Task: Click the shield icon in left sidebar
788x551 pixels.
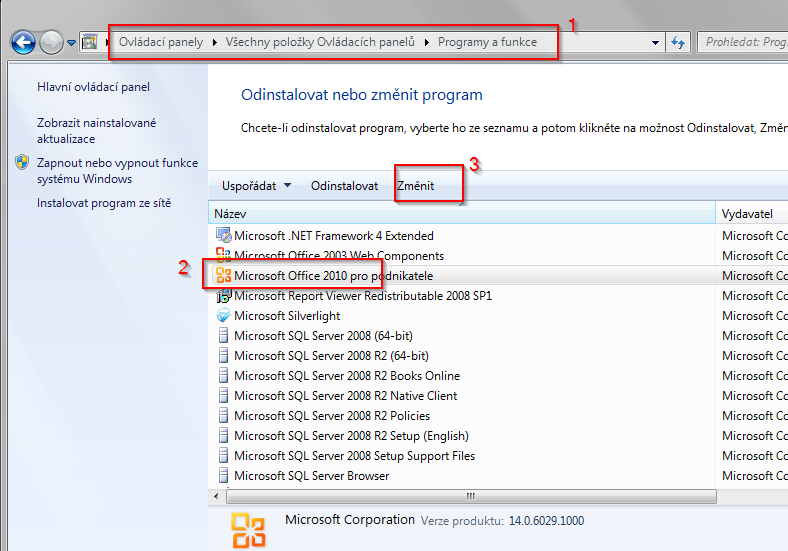Action: (x=22, y=162)
